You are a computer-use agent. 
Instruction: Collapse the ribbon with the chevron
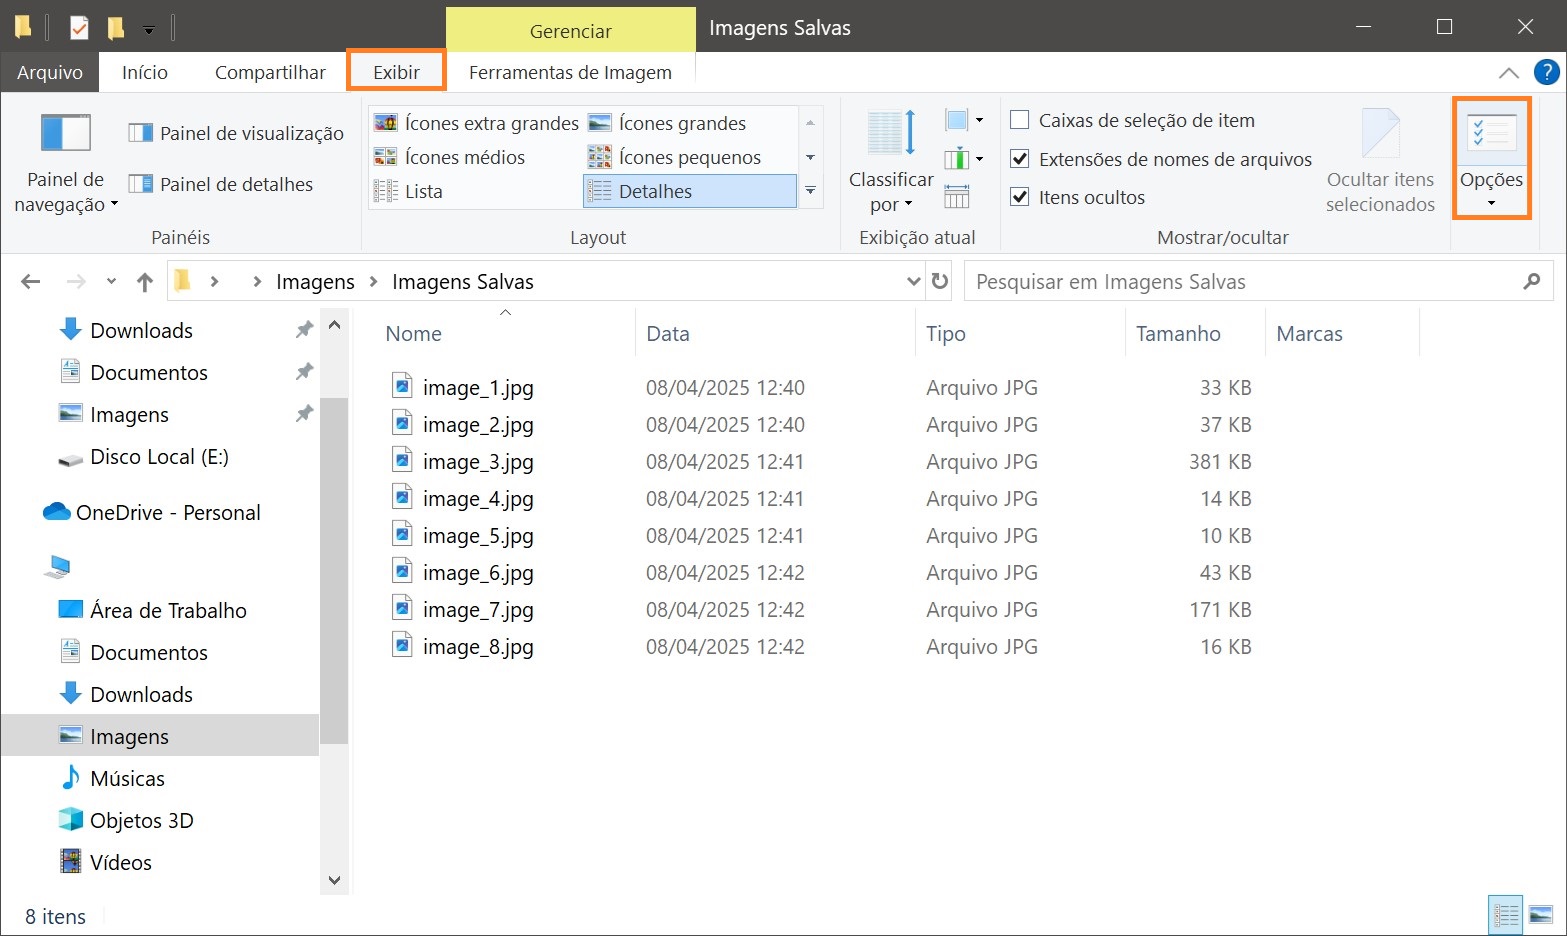(1509, 72)
